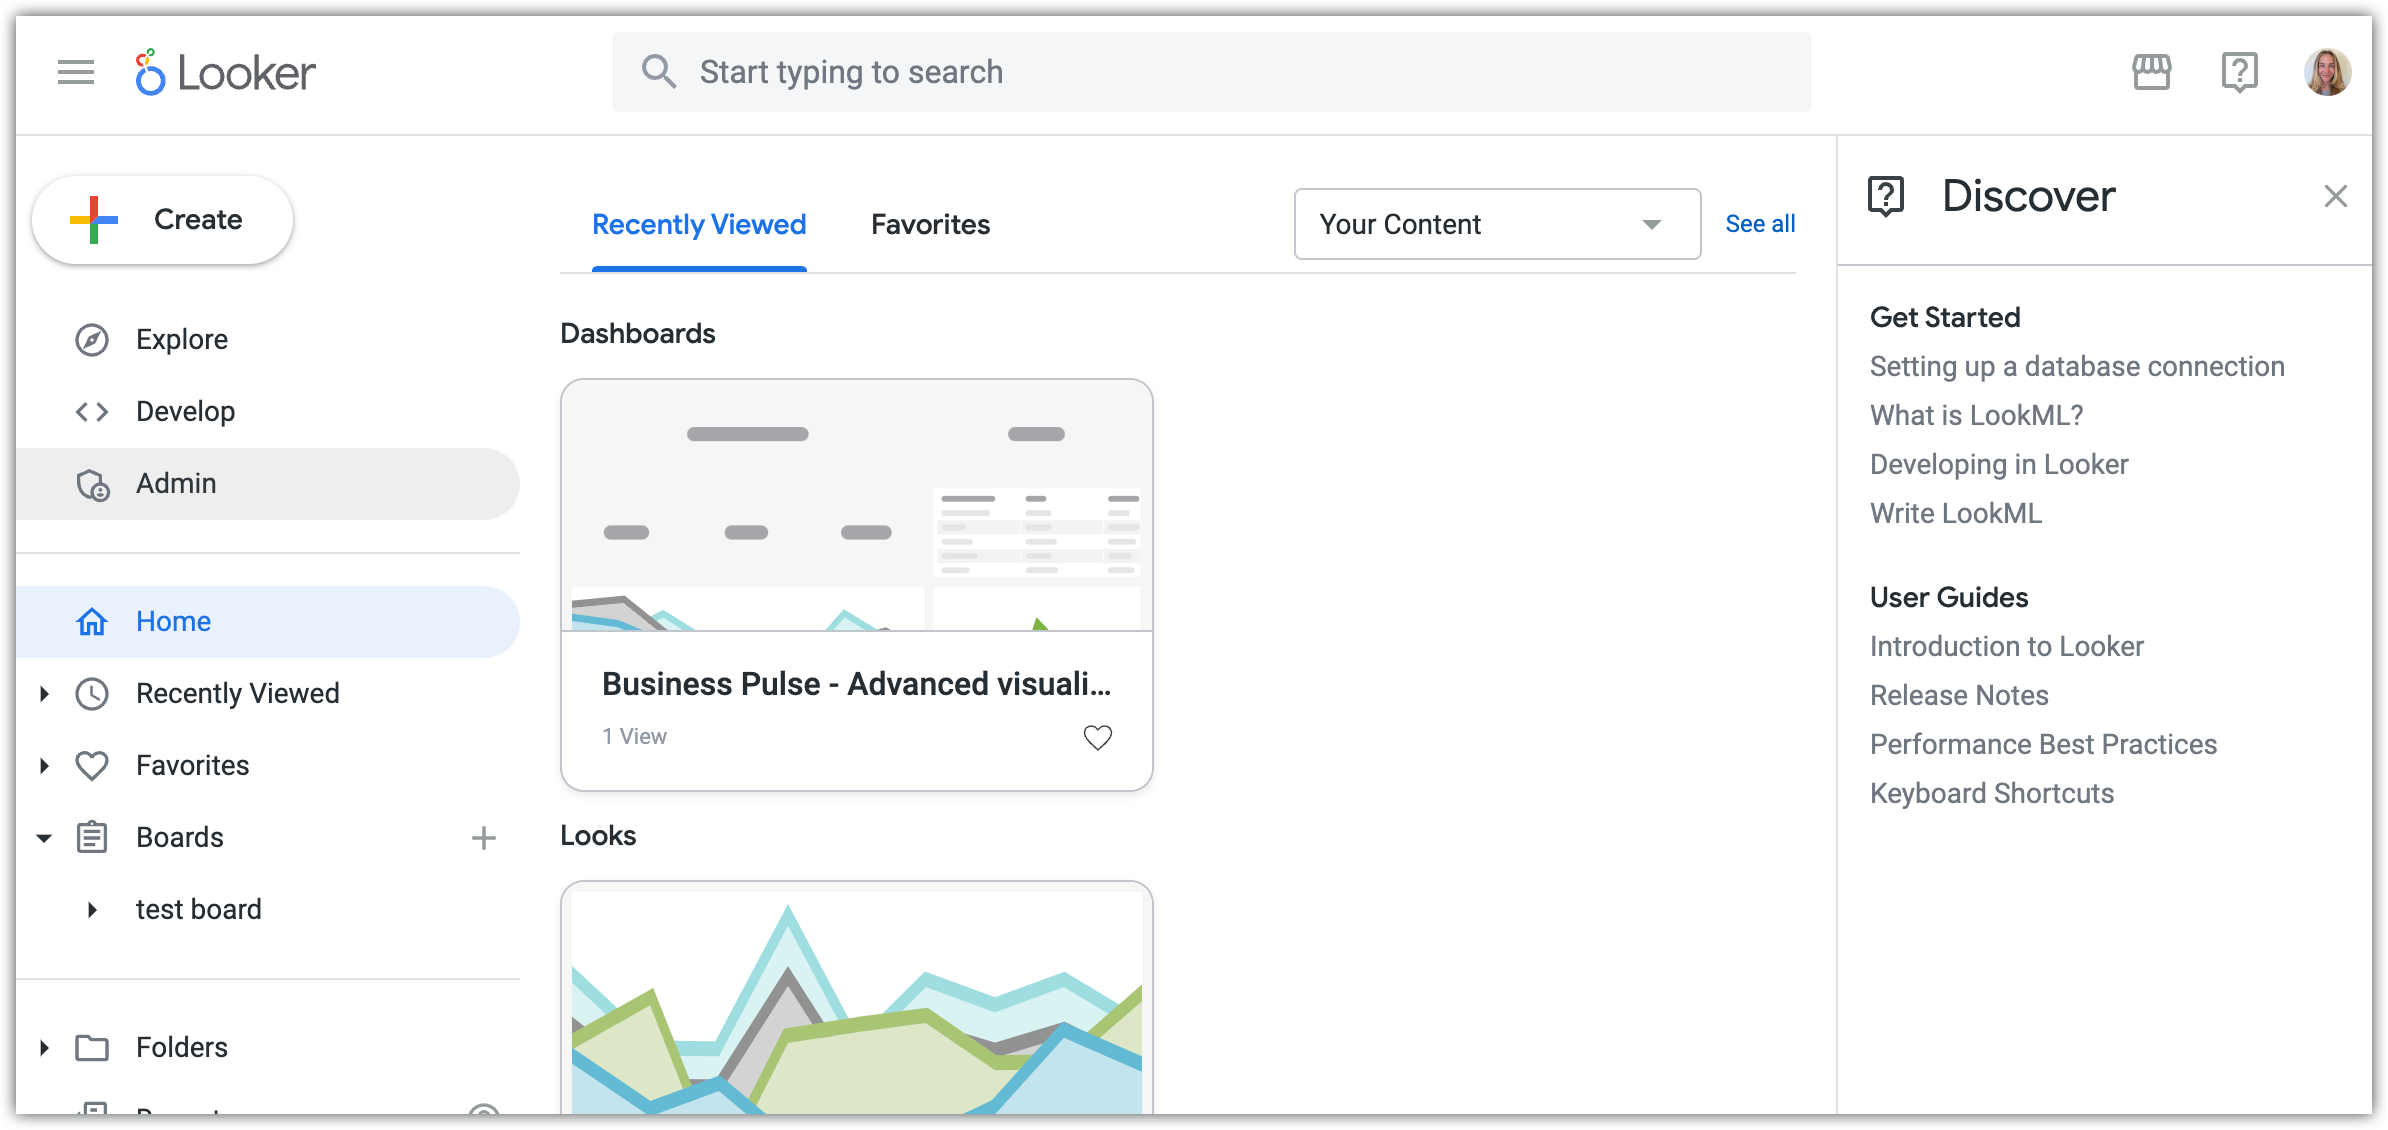
Task: Expand the Recently Viewed sidebar section
Action: point(44,694)
